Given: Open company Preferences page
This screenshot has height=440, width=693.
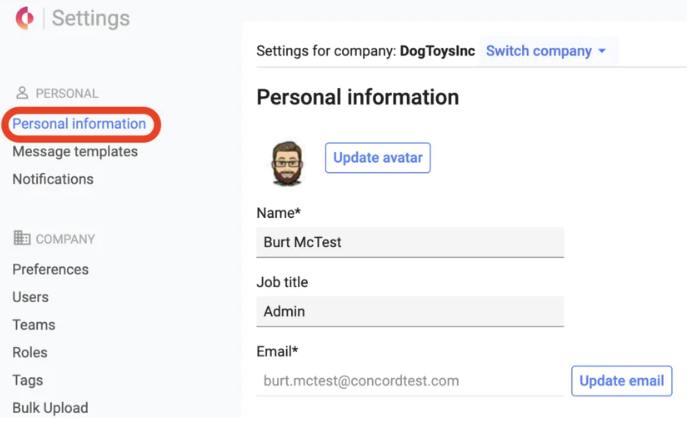Looking at the screenshot, I should [x=50, y=269].
